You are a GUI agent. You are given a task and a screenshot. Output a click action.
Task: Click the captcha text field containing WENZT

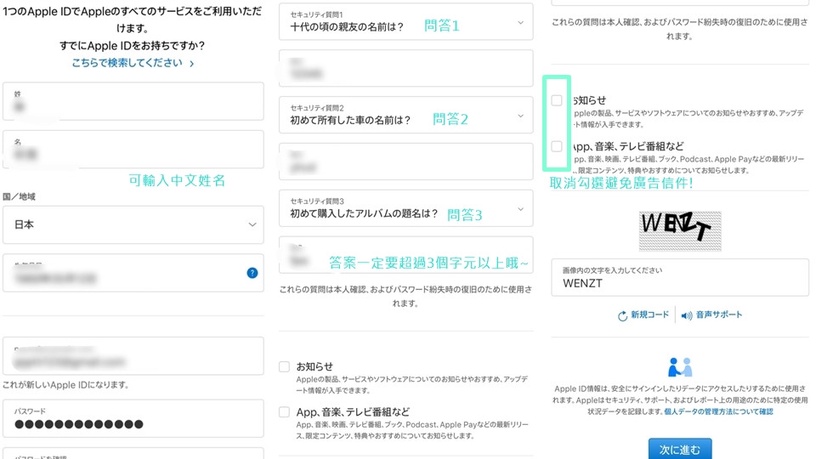(680, 277)
